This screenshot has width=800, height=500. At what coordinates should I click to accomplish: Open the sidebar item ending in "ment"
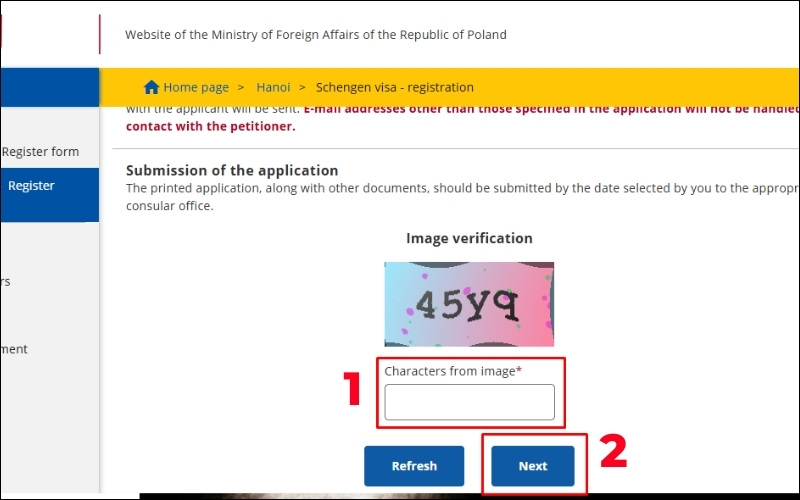tap(14, 349)
